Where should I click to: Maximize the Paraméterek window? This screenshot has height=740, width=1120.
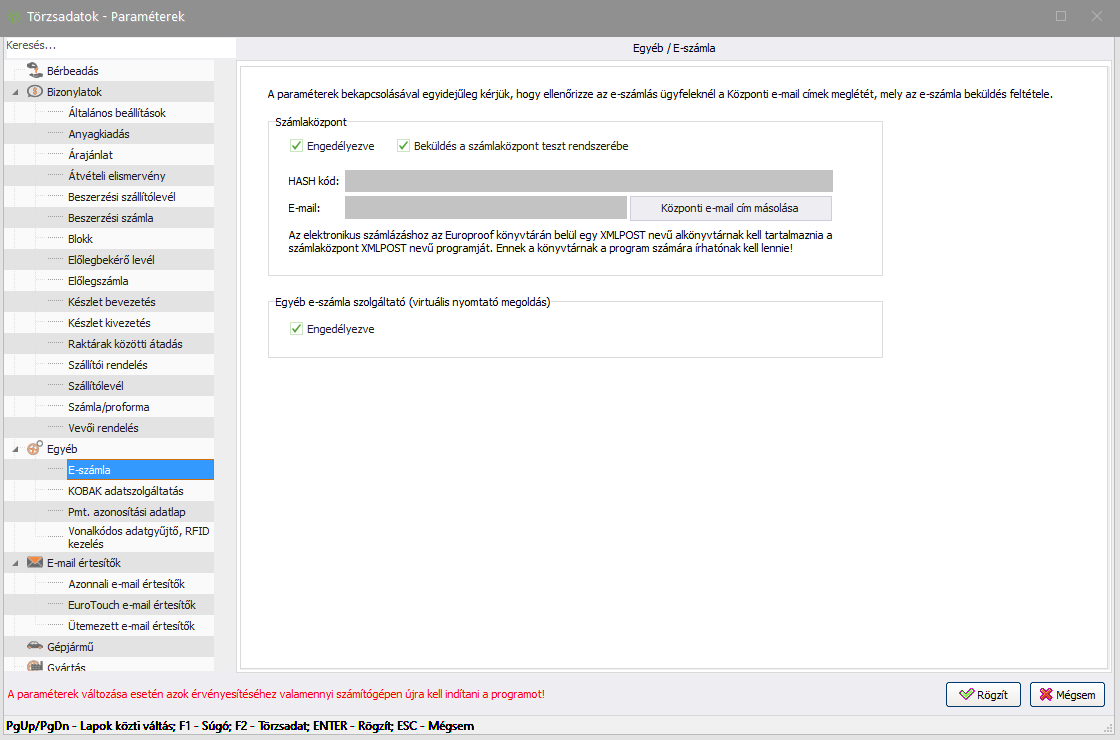1061,16
